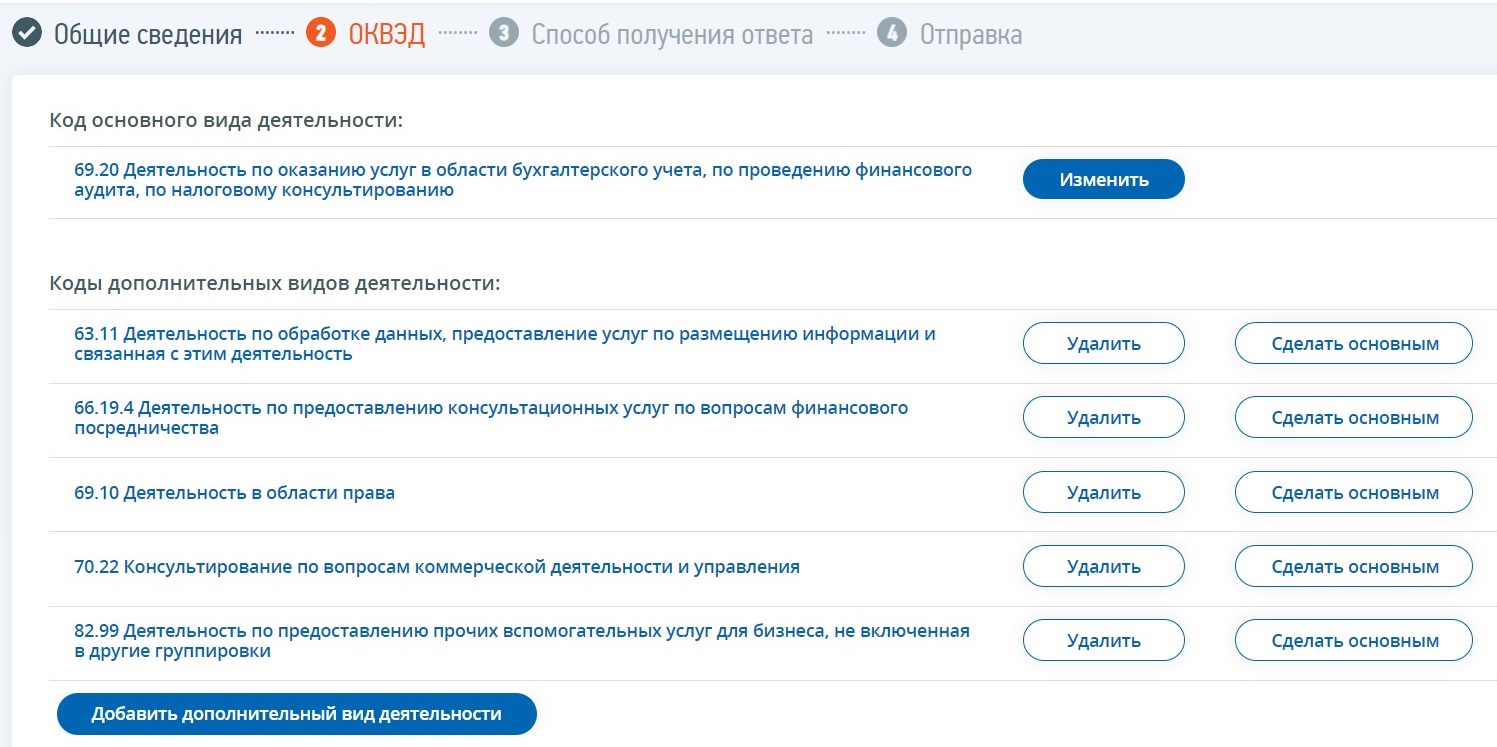Go to the Общие сведения step
This screenshot has height=747, width=1497.
pyautogui.click(x=148, y=35)
